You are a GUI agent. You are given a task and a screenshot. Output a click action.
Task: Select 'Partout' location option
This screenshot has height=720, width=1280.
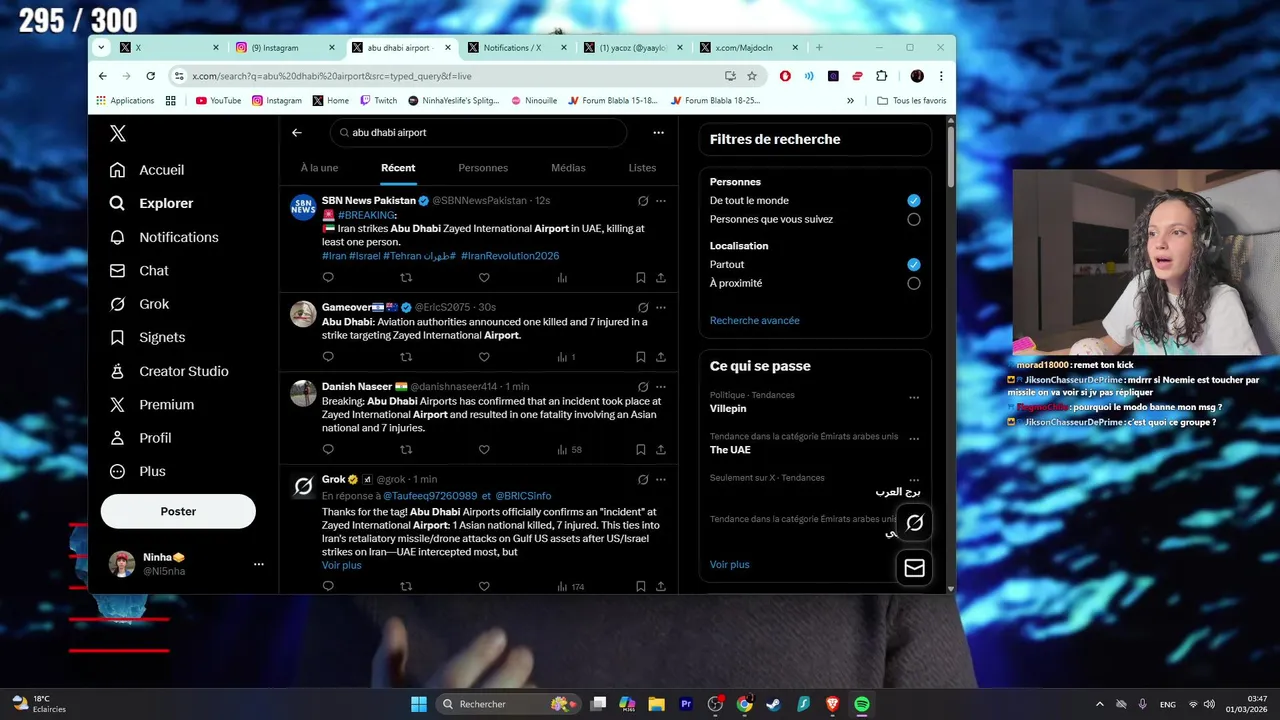pyautogui.click(x=913, y=265)
